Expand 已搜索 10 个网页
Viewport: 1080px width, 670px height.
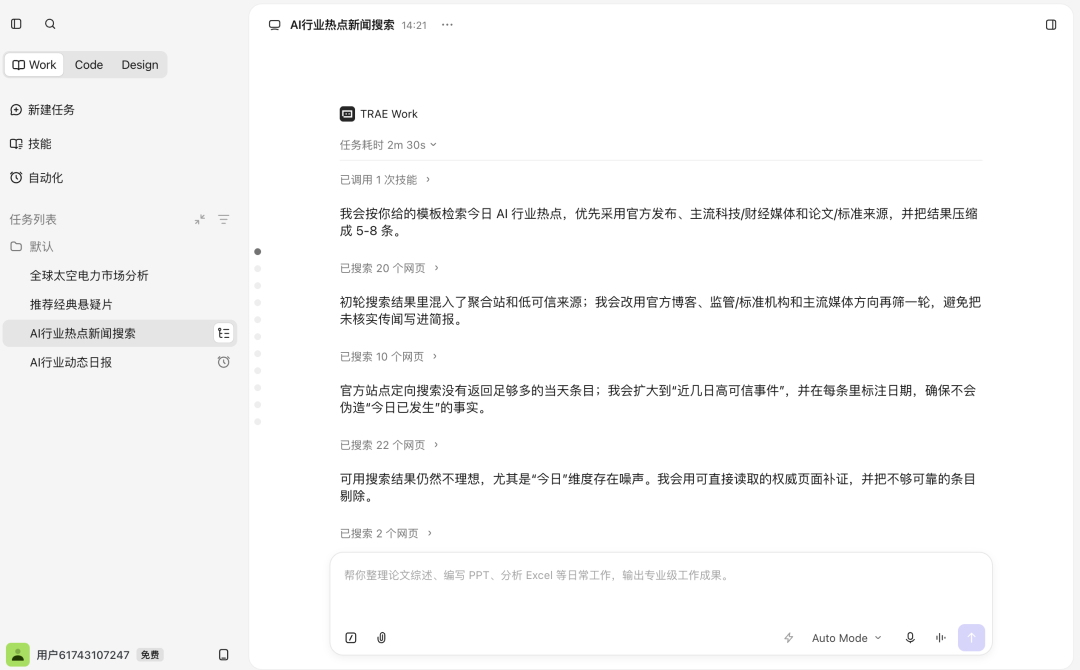pyautogui.click(x=388, y=357)
